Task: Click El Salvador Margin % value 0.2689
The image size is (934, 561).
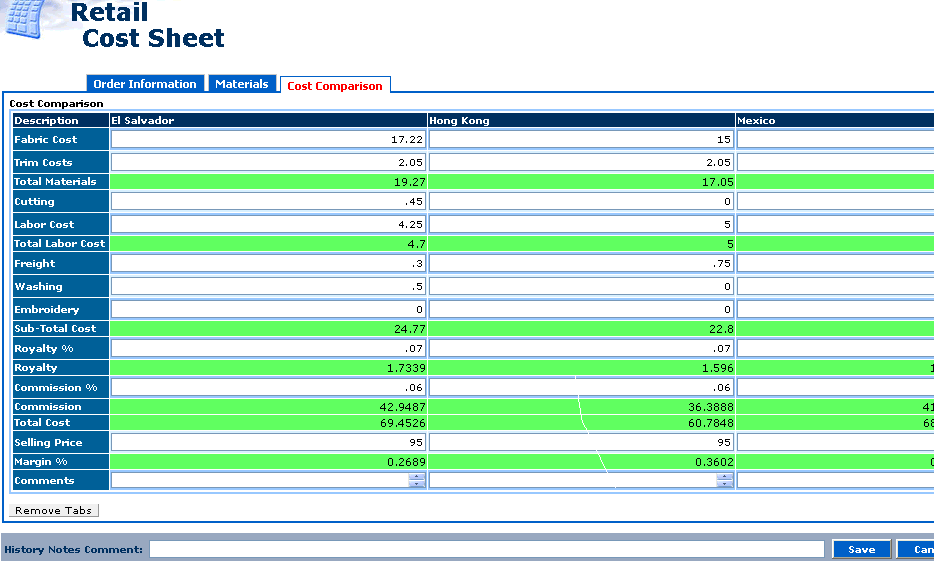Action: (x=406, y=462)
